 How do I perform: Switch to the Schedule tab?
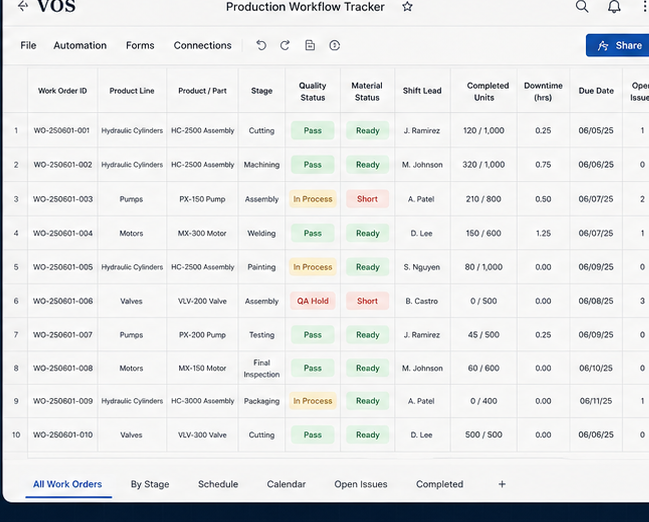[x=218, y=484]
